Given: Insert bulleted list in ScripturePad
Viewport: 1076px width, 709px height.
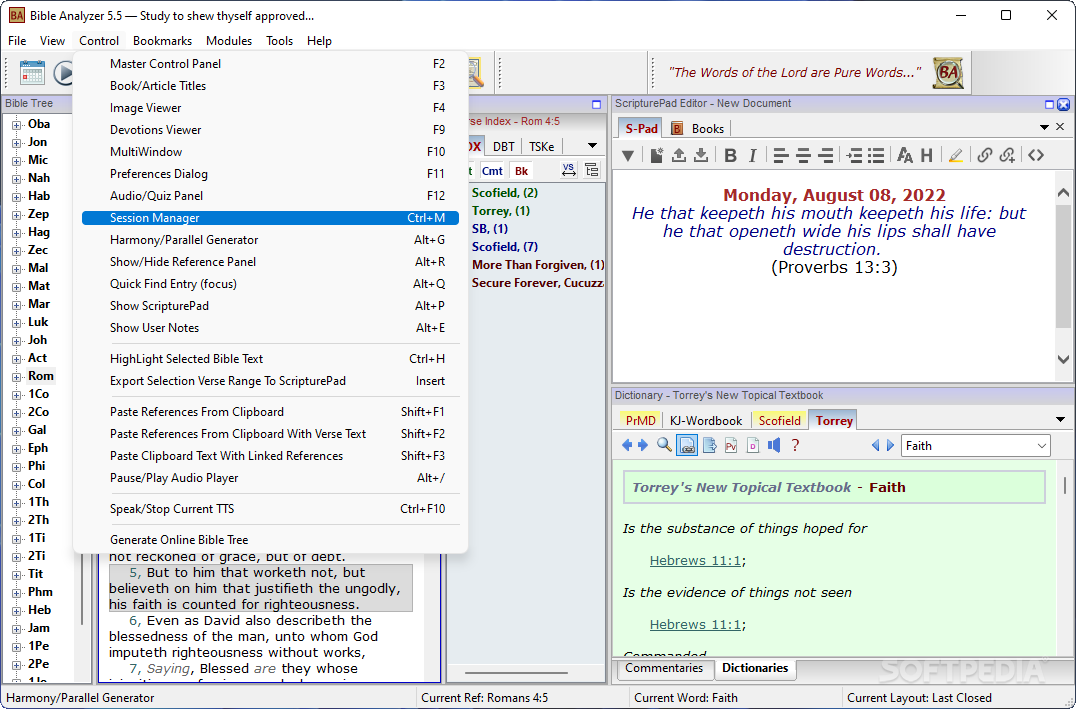Looking at the screenshot, I should coord(876,156).
